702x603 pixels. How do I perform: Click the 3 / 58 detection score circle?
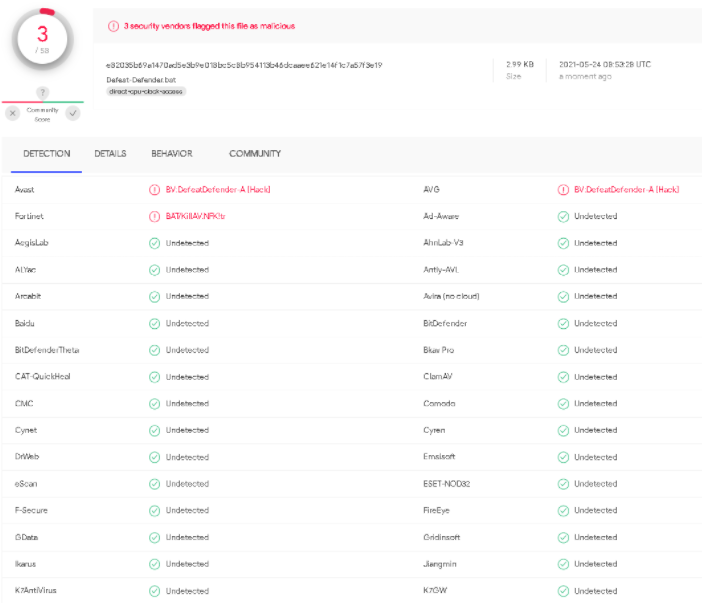(x=42, y=40)
